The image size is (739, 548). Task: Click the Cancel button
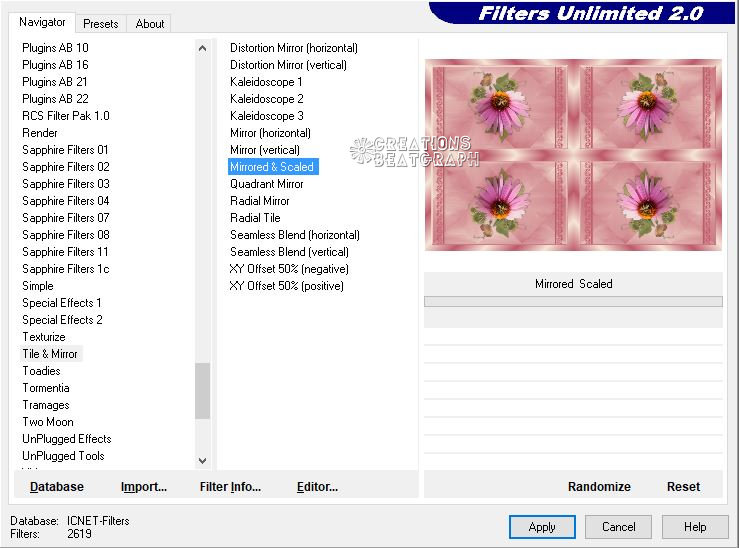point(618,527)
